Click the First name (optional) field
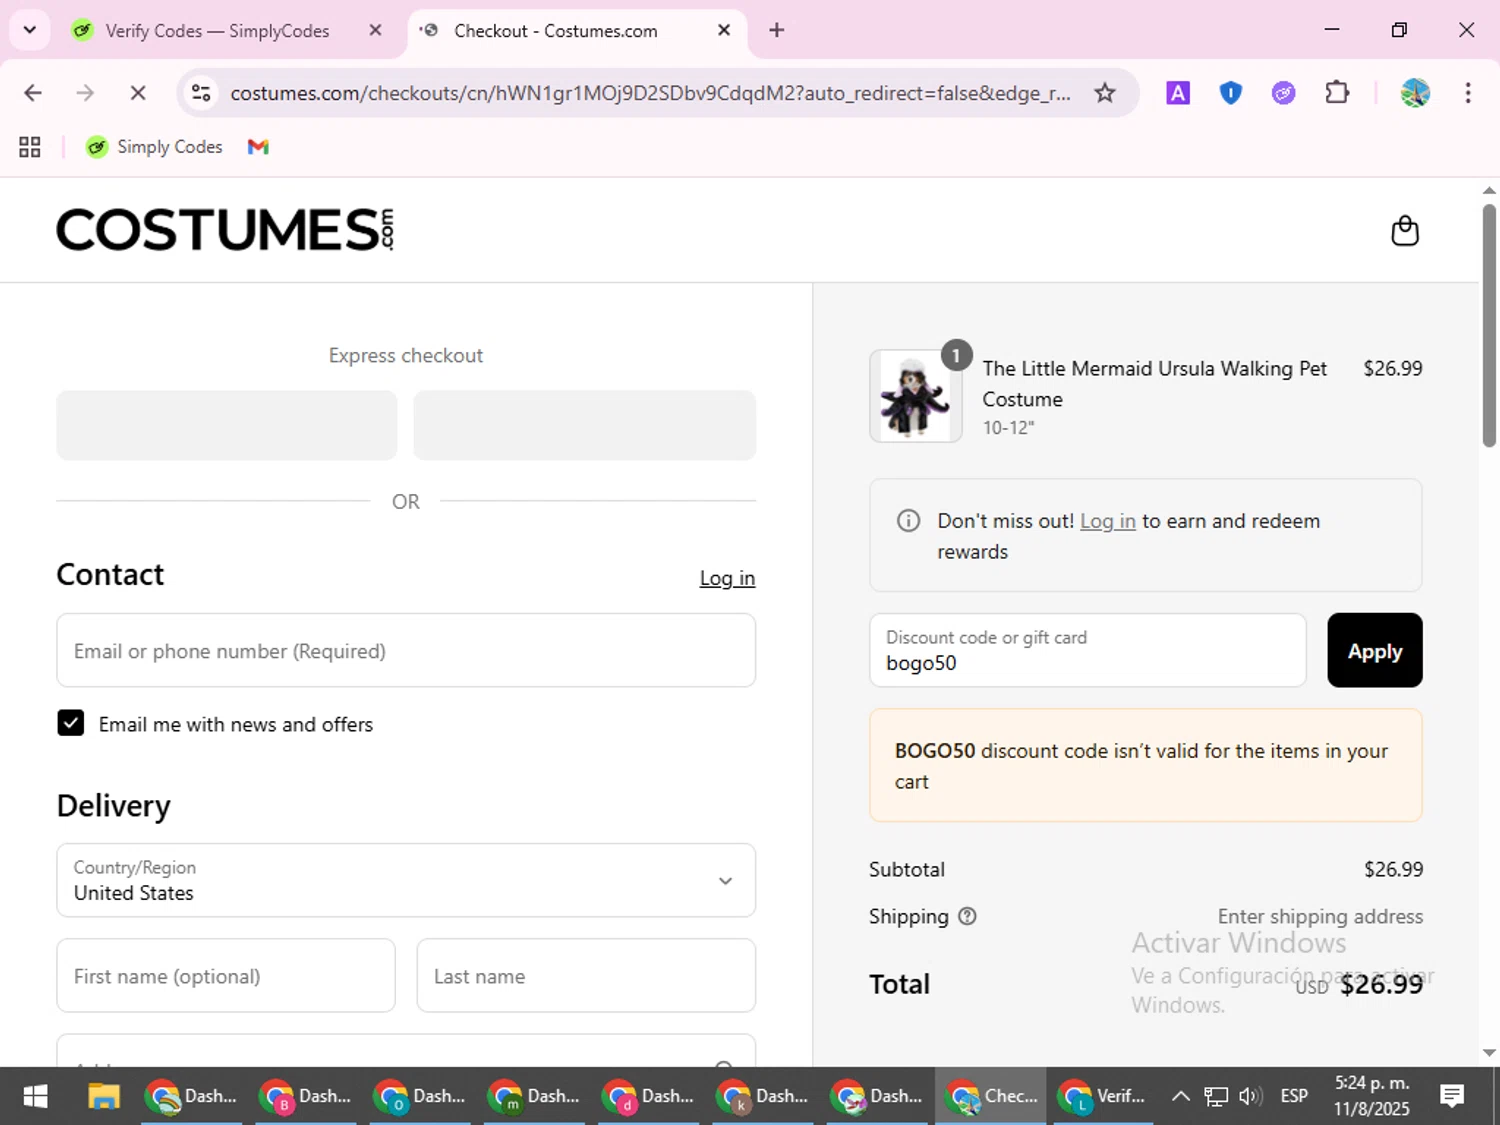 pyautogui.click(x=226, y=975)
